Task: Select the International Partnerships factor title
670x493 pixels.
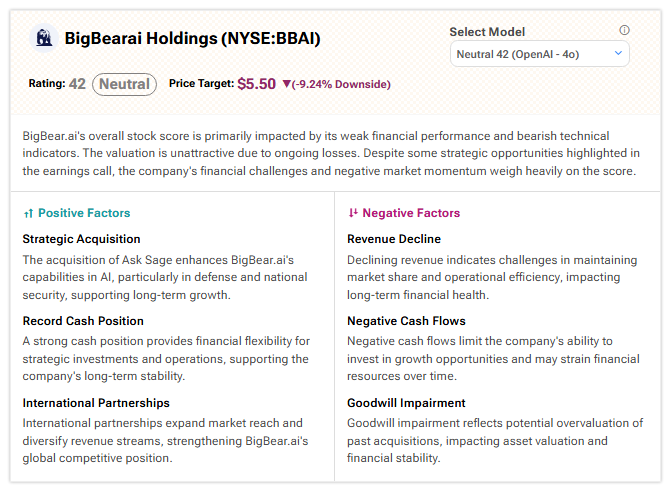Action: point(97,403)
